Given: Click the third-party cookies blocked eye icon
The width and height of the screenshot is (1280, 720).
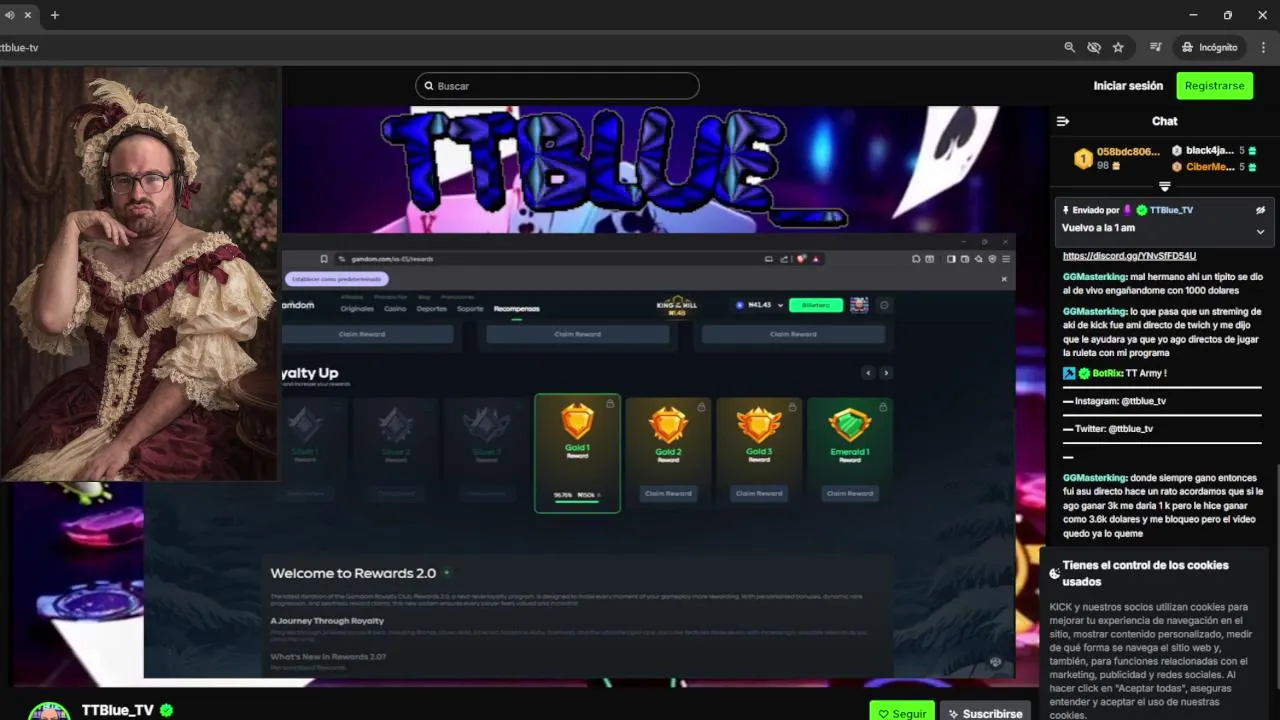Looking at the screenshot, I should click(x=1094, y=47).
